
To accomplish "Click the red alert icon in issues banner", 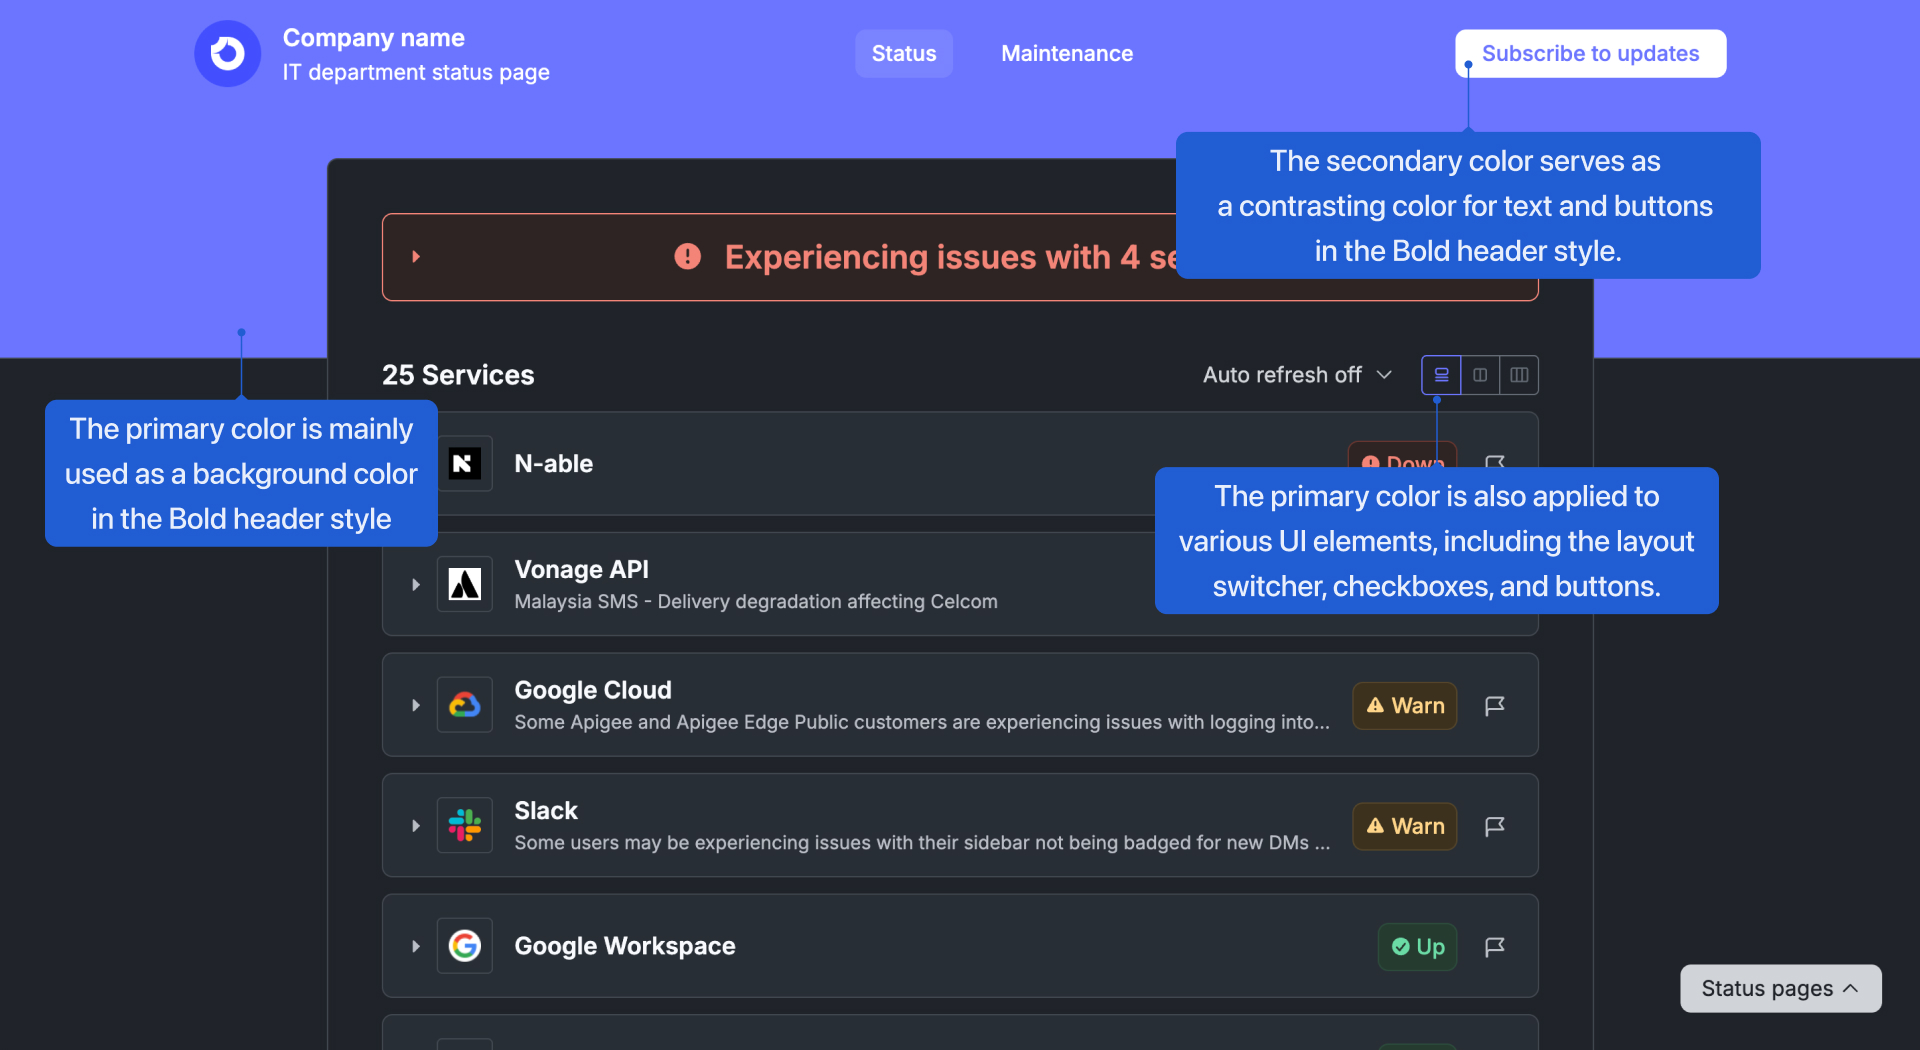I will [688, 257].
